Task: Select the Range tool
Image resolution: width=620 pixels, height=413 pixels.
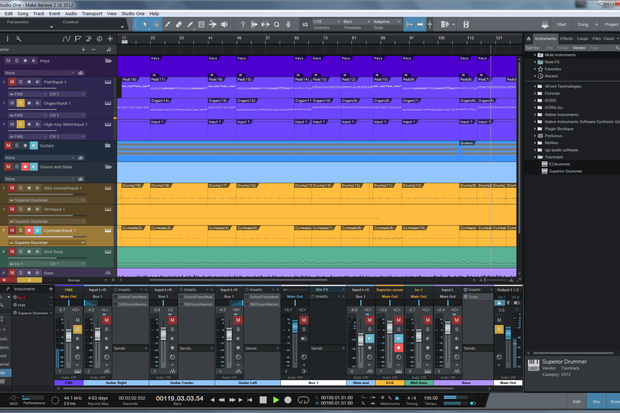Action: coord(156,25)
